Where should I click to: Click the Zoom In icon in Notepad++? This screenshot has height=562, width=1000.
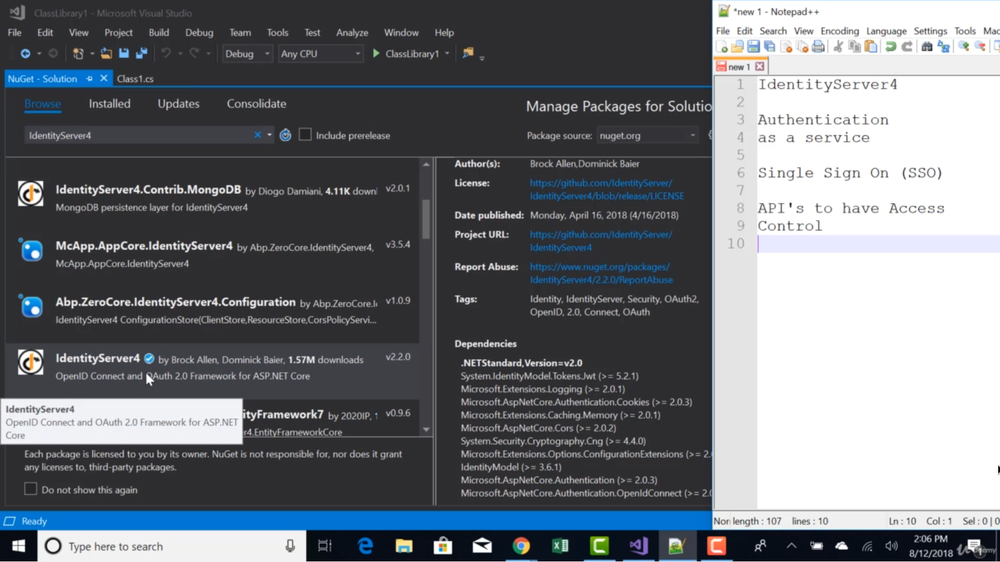point(964,47)
